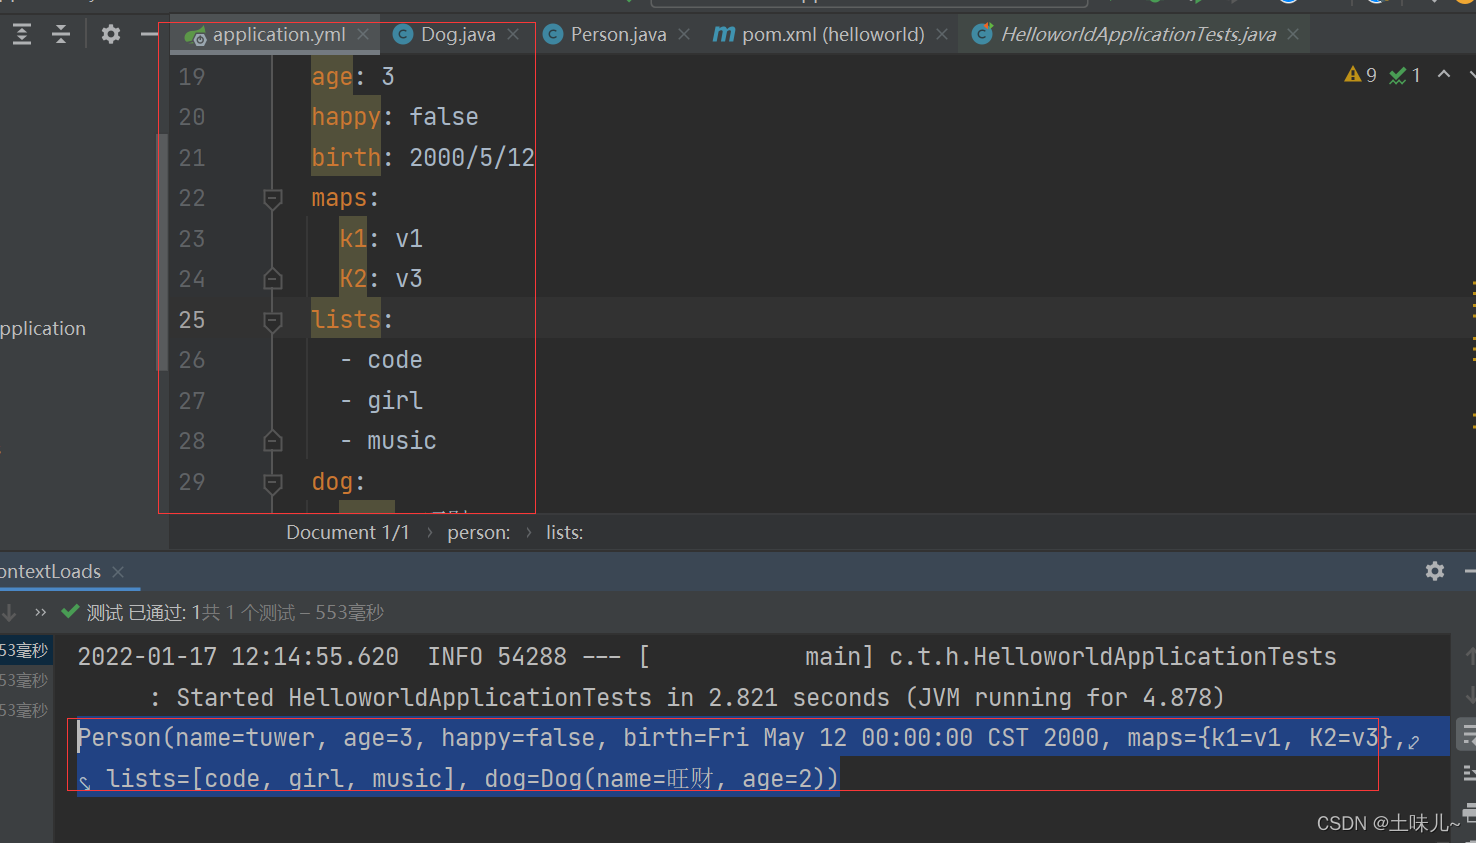Screen dimensions: 1476x843
Task: Click the birth value 2000/5/12
Action: point(472,158)
